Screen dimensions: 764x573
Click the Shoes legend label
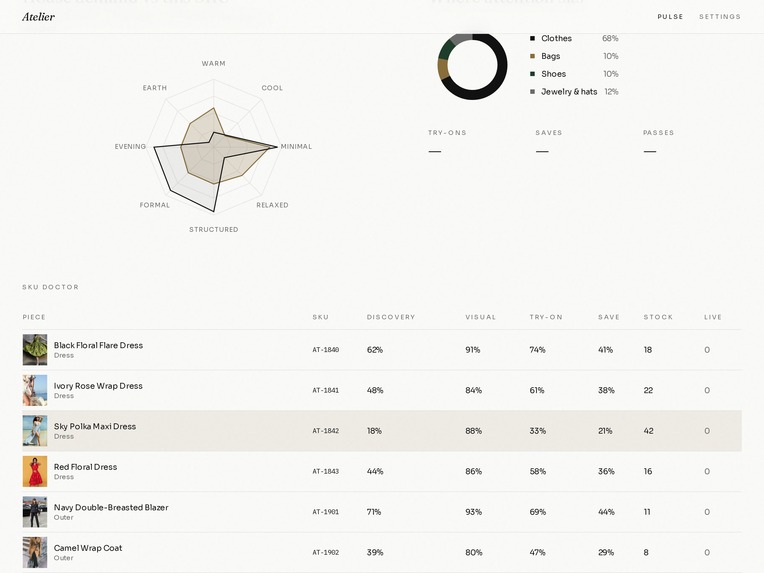tap(554, 74)
